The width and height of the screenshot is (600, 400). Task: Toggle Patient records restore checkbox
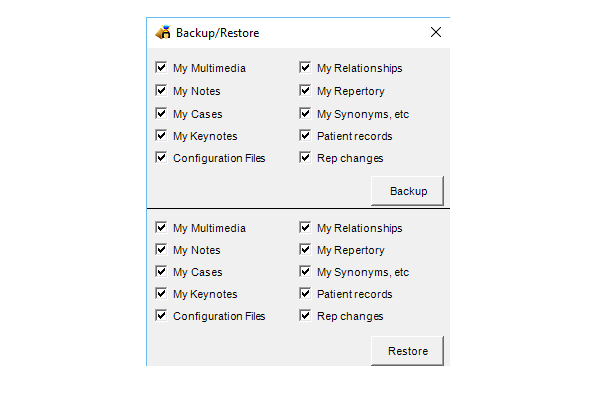tap(305, 294)
